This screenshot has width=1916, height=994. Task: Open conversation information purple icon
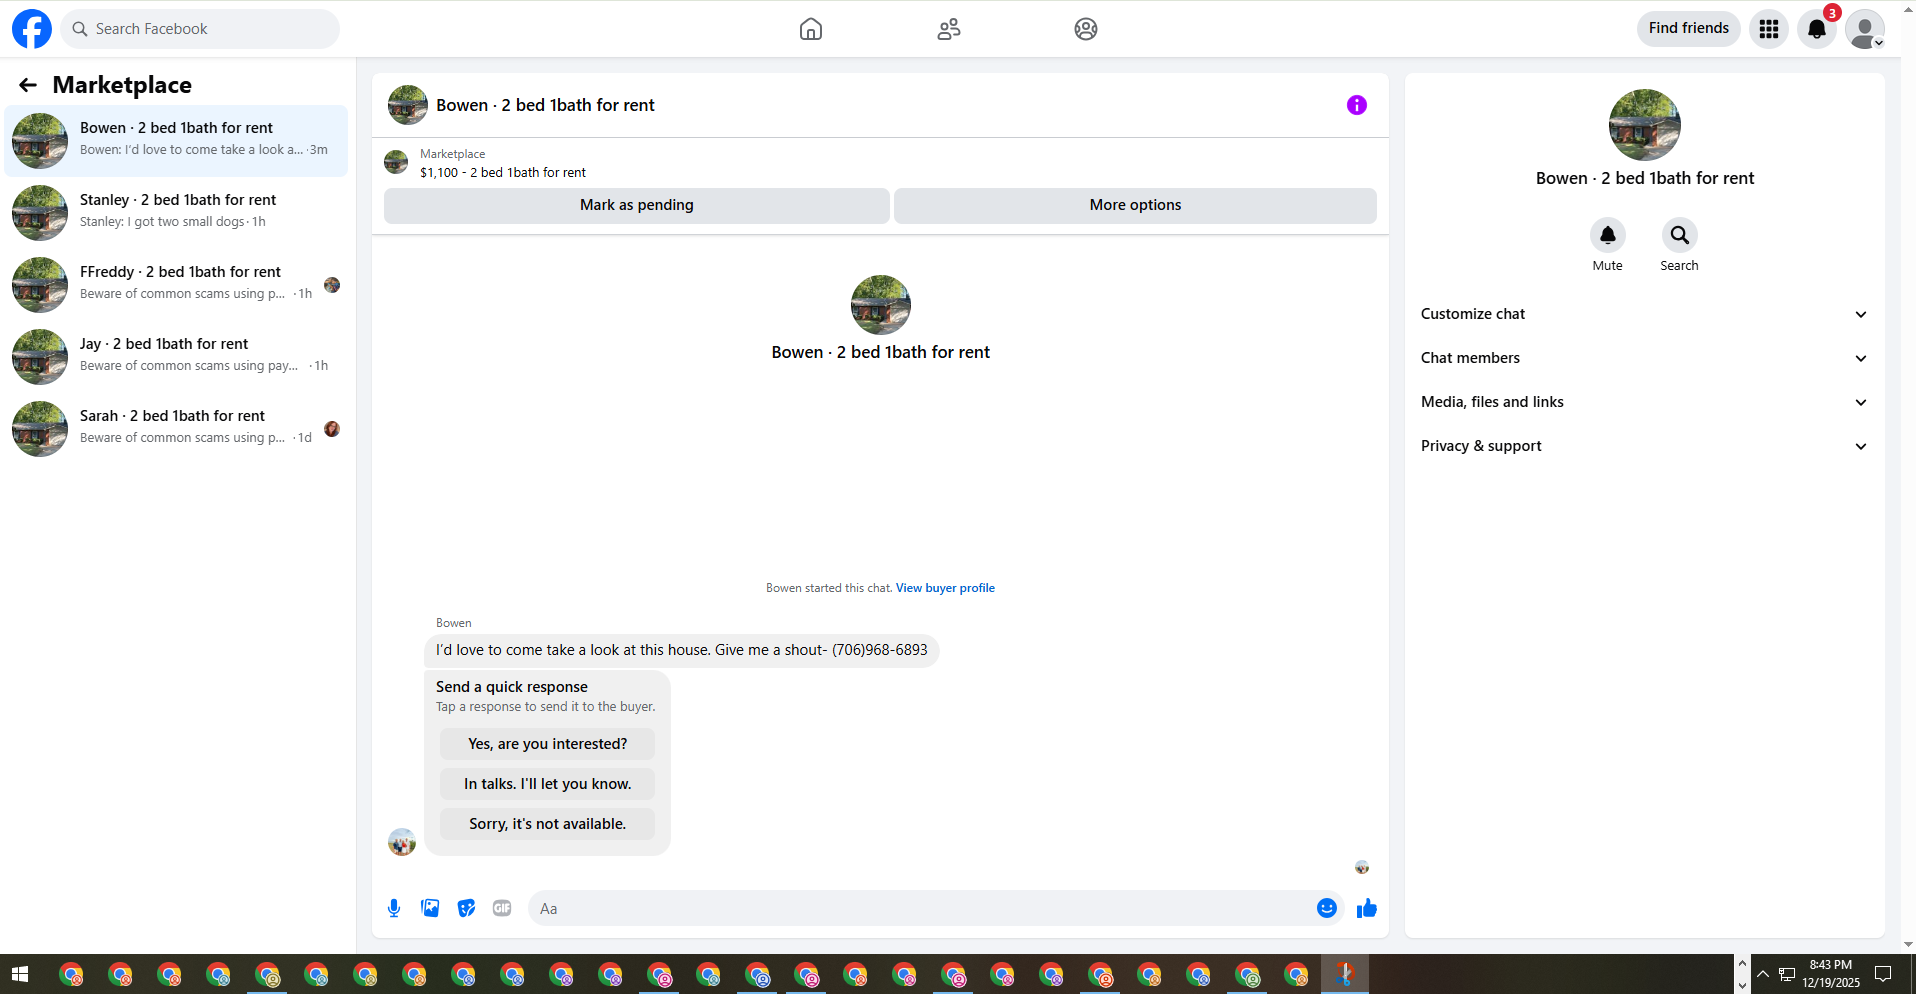[x=1357, y=105]
